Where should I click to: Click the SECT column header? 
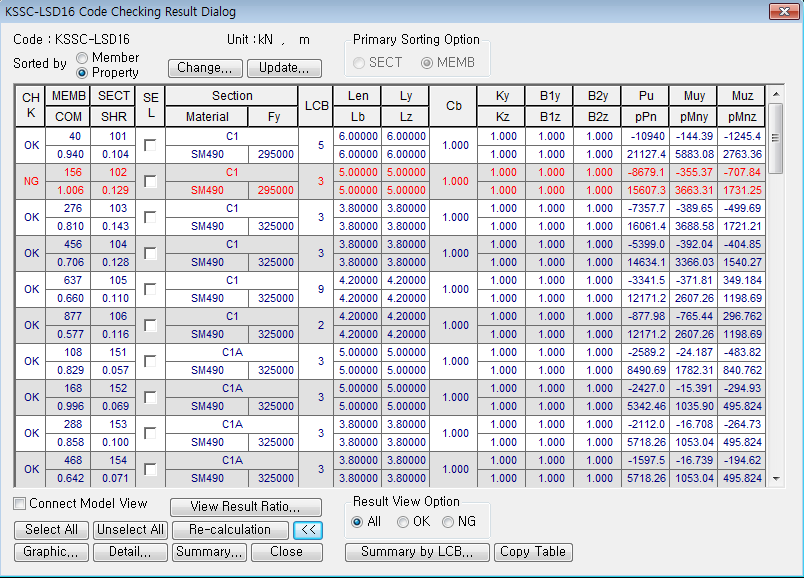pos(113,96)
